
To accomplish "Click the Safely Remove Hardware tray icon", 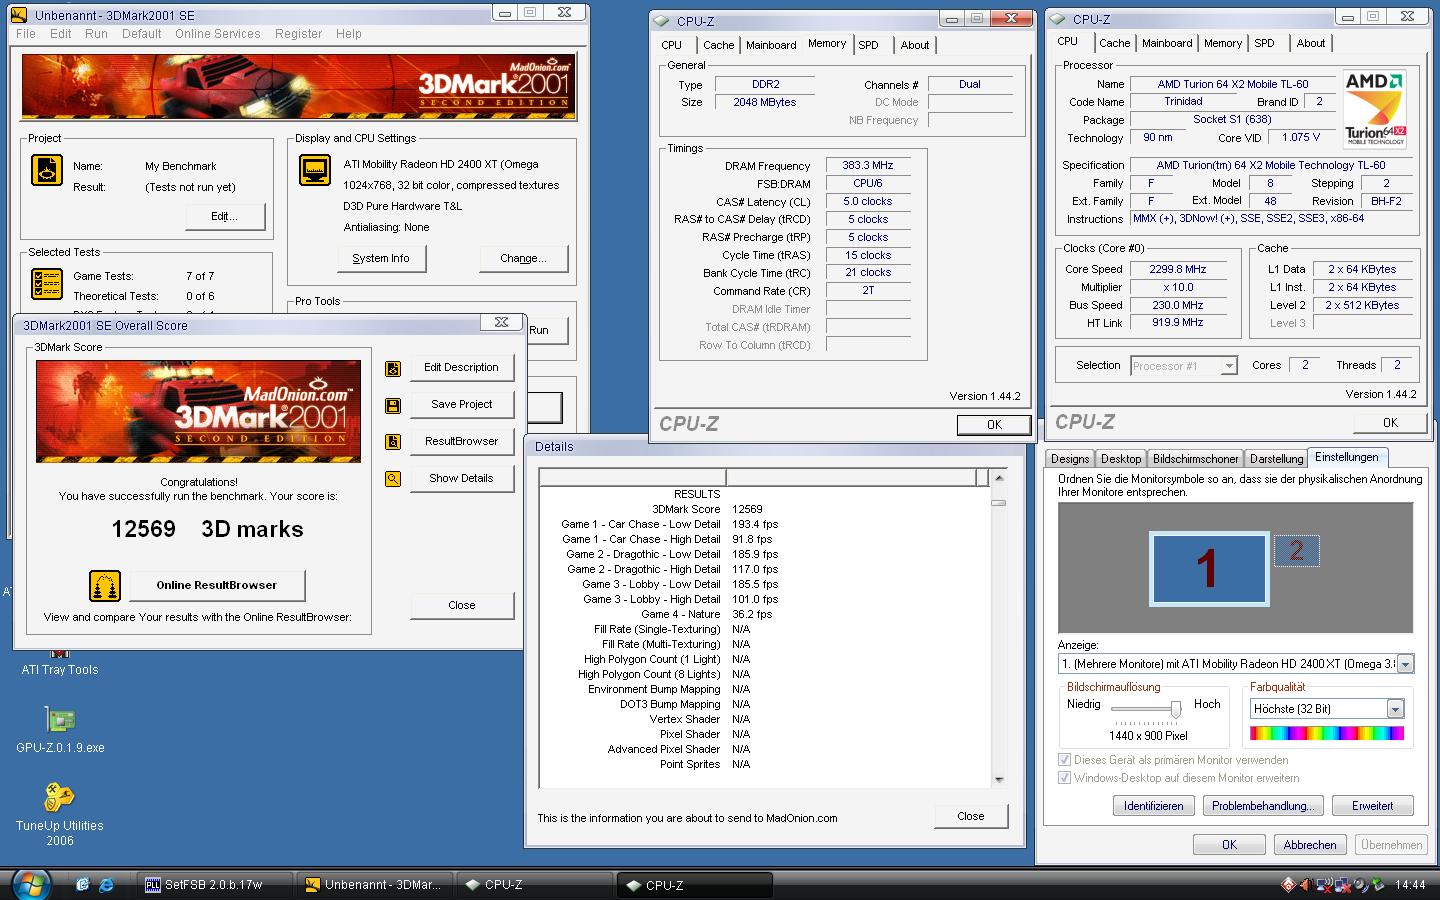I will pos(1378,884).
